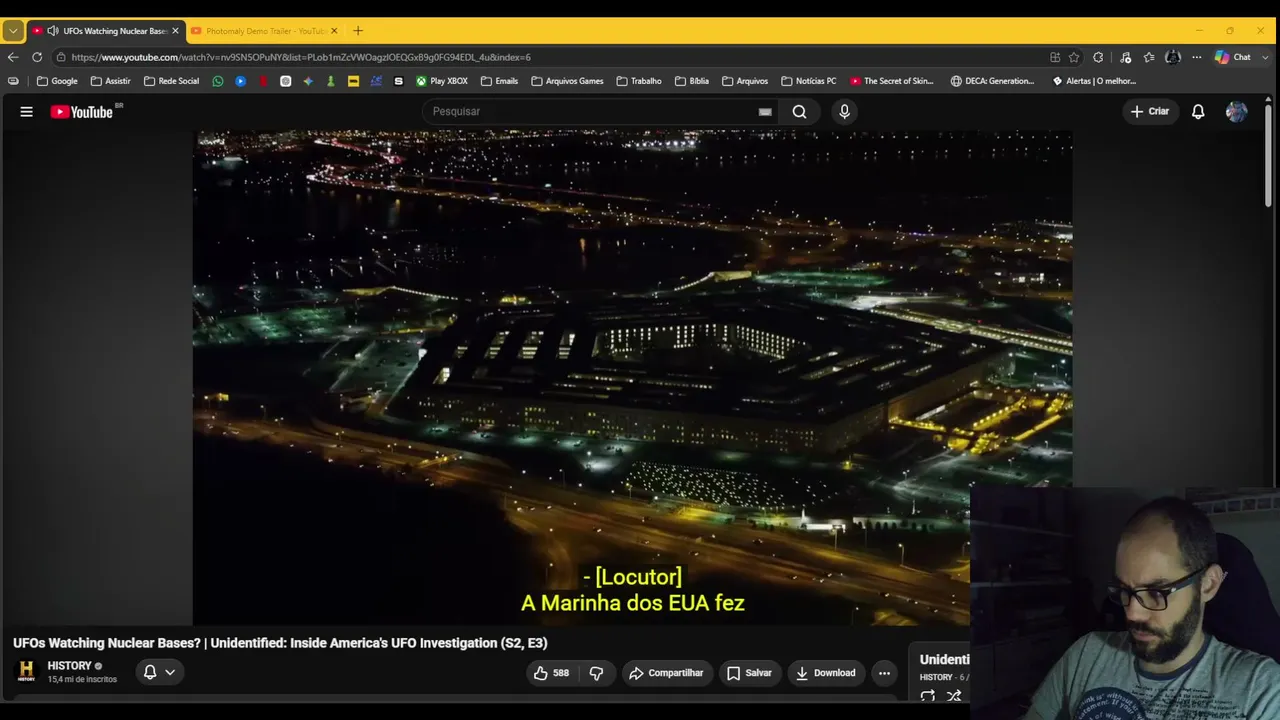This screenshot has height=720, width=1280.
Task: Open the Google bookmarks folder
Action: pyautogui.click(x=57, y=81)
